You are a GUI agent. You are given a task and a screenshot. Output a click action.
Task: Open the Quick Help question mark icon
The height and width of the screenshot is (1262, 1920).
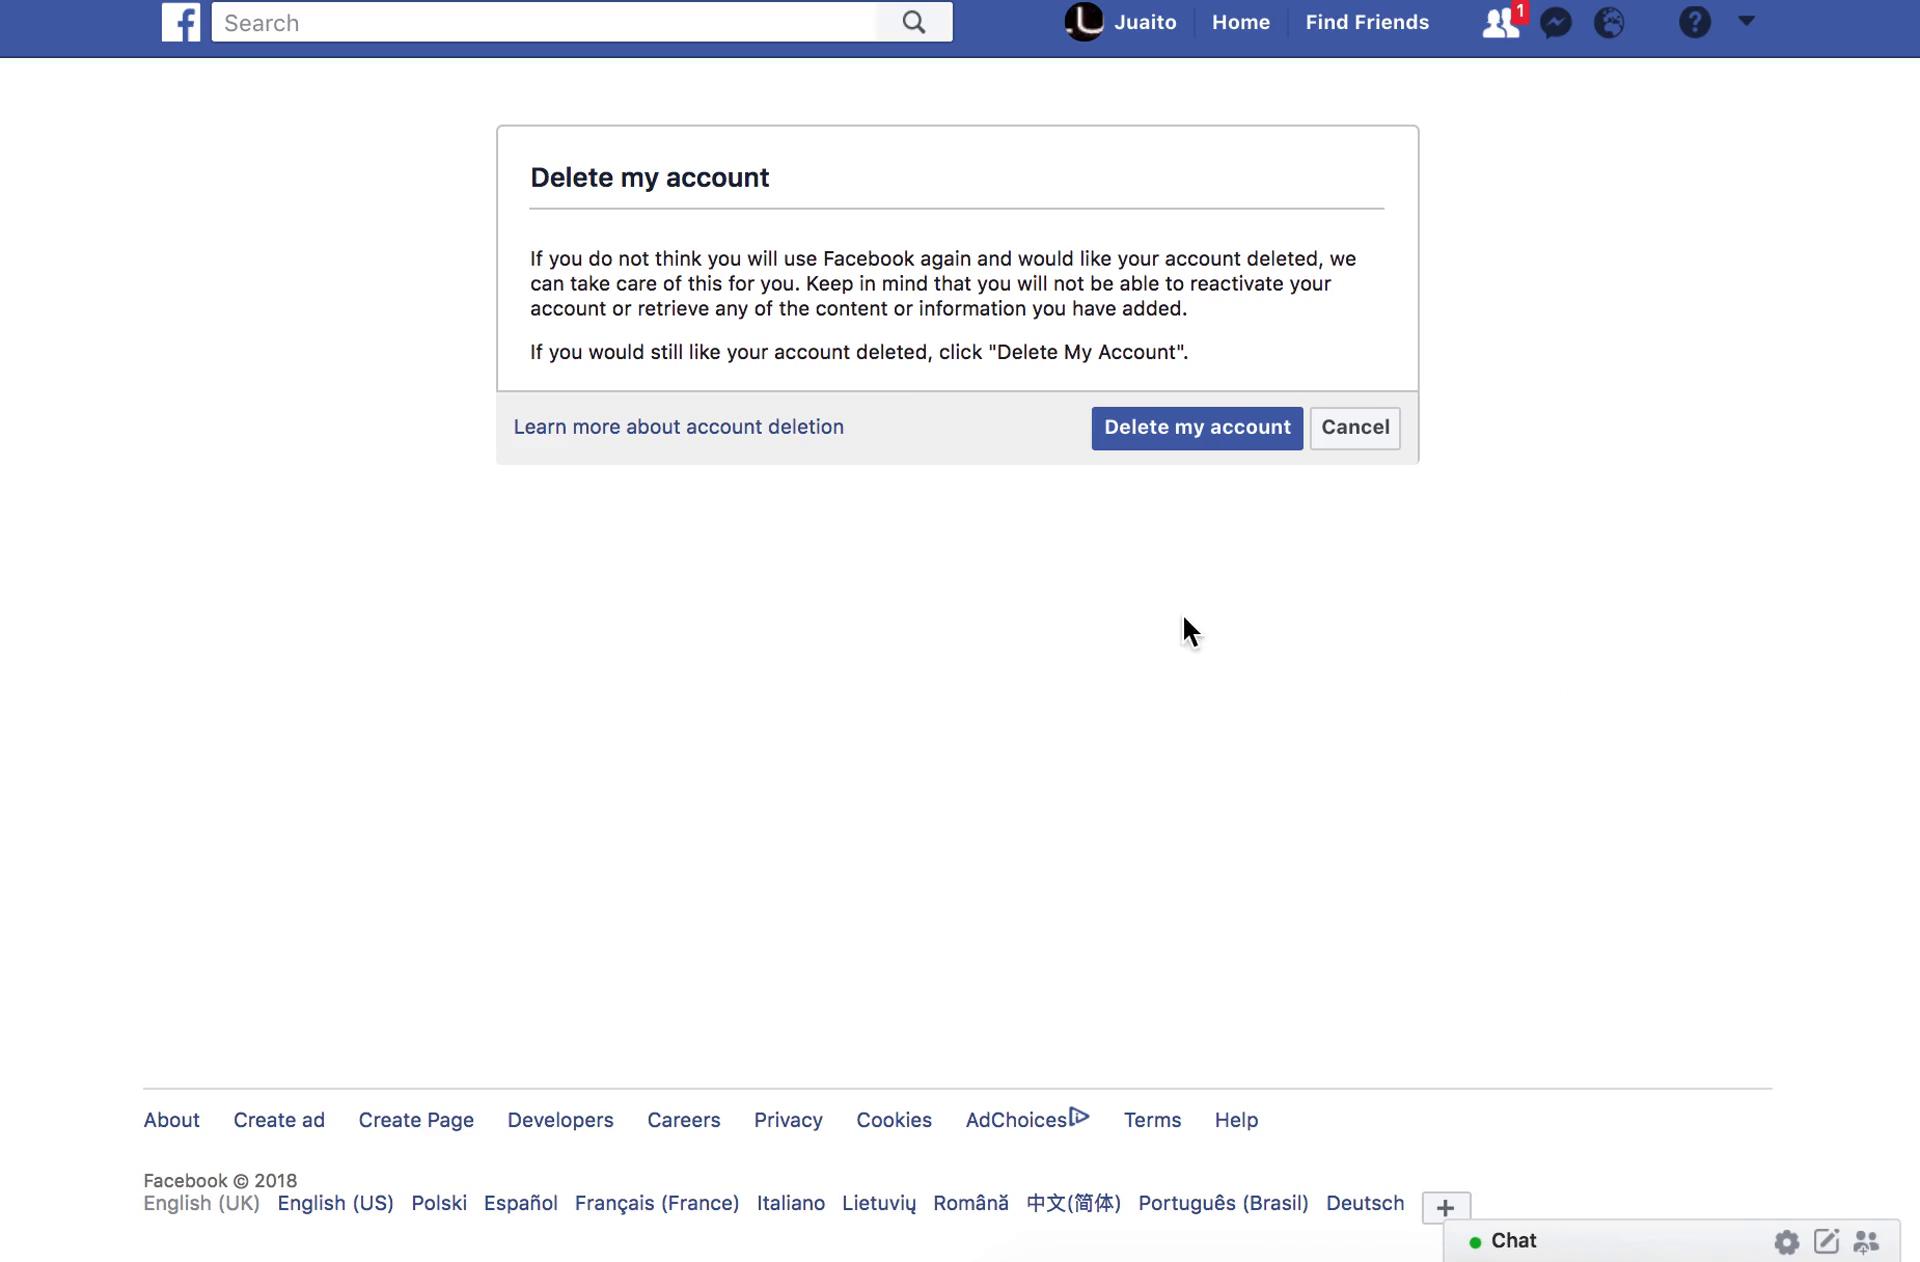tap(1695, 22)
